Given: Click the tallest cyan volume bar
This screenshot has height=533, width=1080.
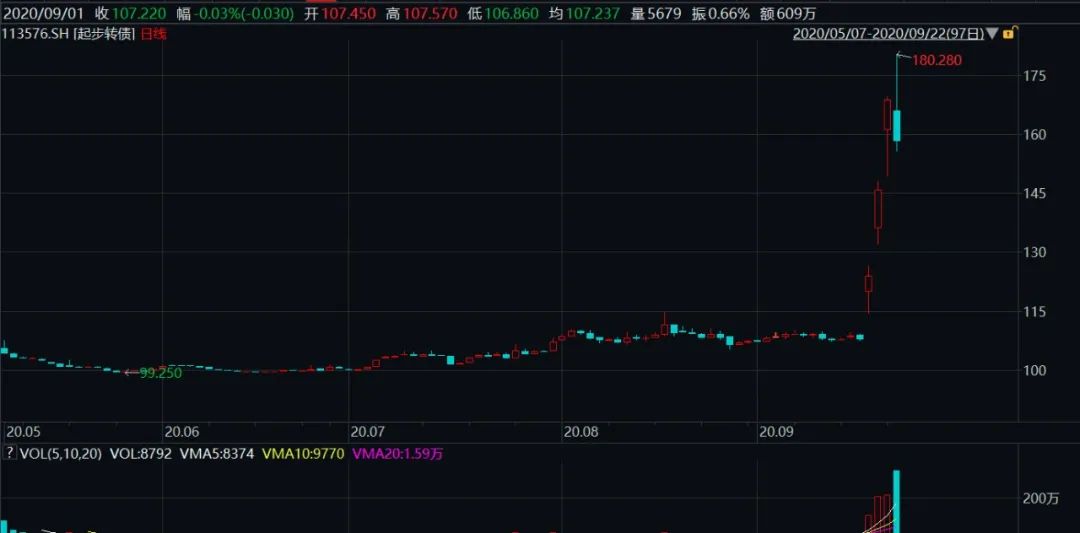Looking at the screenshot, I should [x=897, y=502].
